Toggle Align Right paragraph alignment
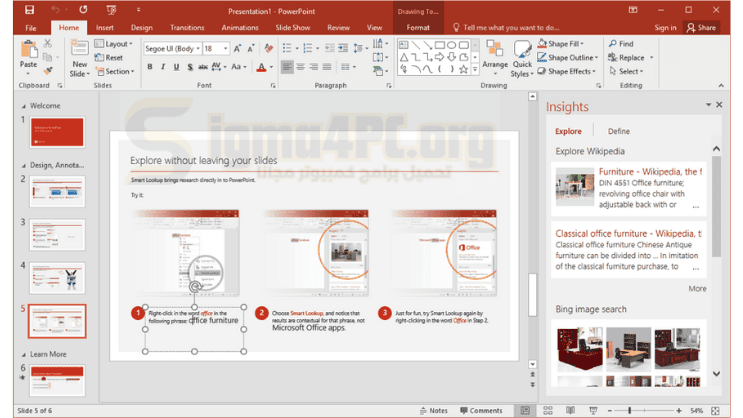The image size is (743, 418). click(314, 67)
